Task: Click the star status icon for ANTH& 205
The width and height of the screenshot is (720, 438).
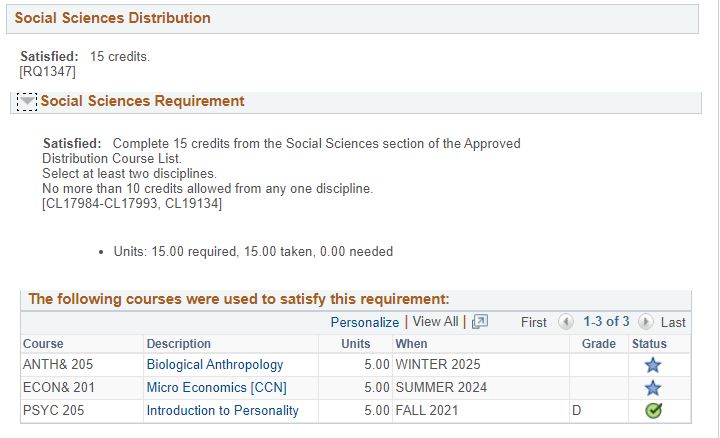Action: (x=652, y=365)
